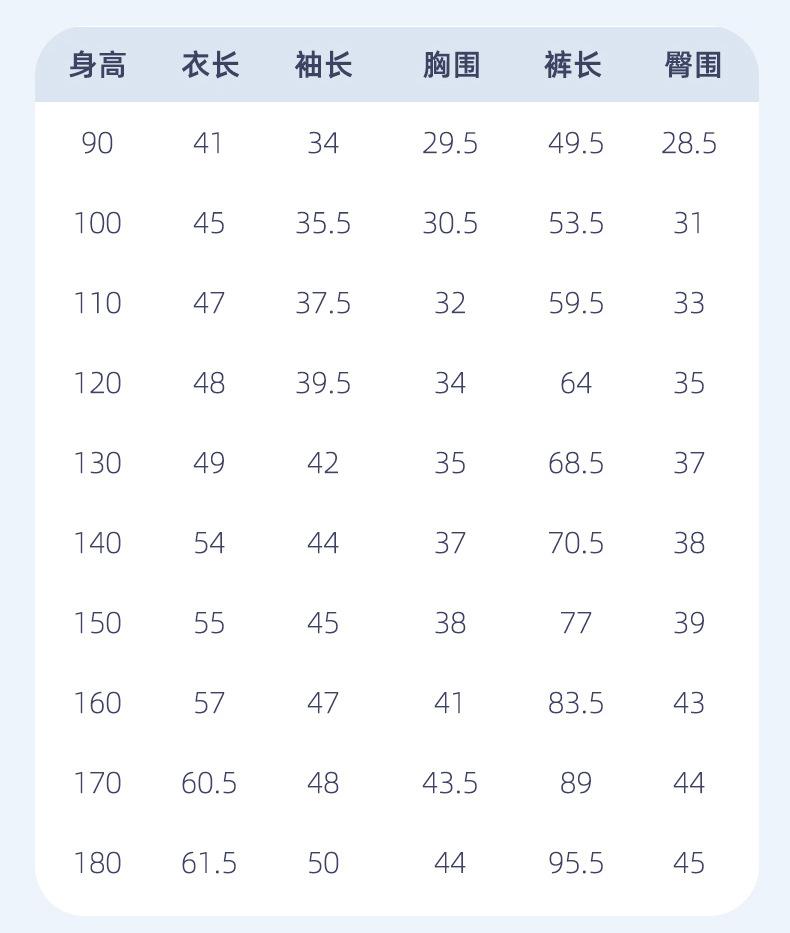Select the 袖长 header label
This screenshot has width=790, height=933.
click(x=324, y=65)
